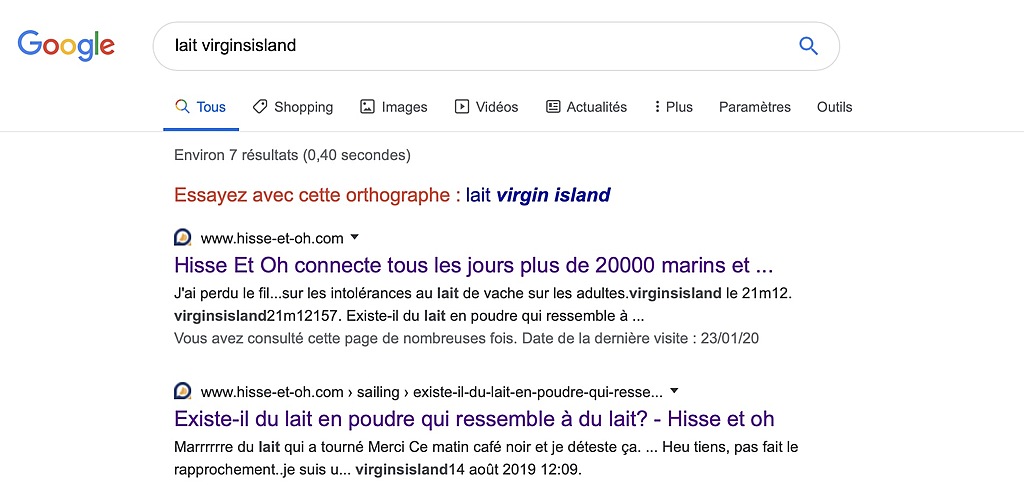Switch to the Images tab
1024x503 pixels.
tap(394, 106)
